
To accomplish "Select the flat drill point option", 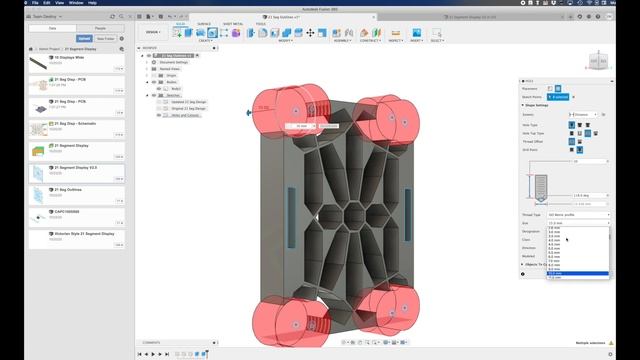I will pos(571,150).
